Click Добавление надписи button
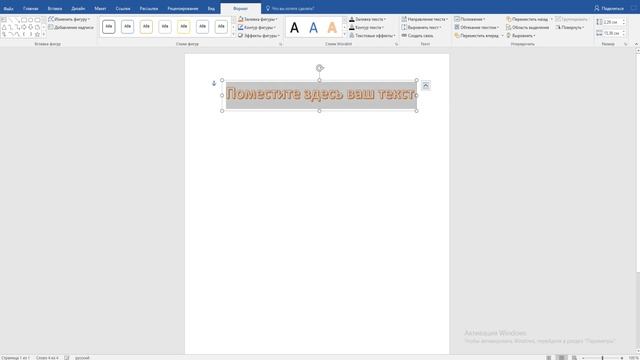640x360 pixels. coord(71,27)
